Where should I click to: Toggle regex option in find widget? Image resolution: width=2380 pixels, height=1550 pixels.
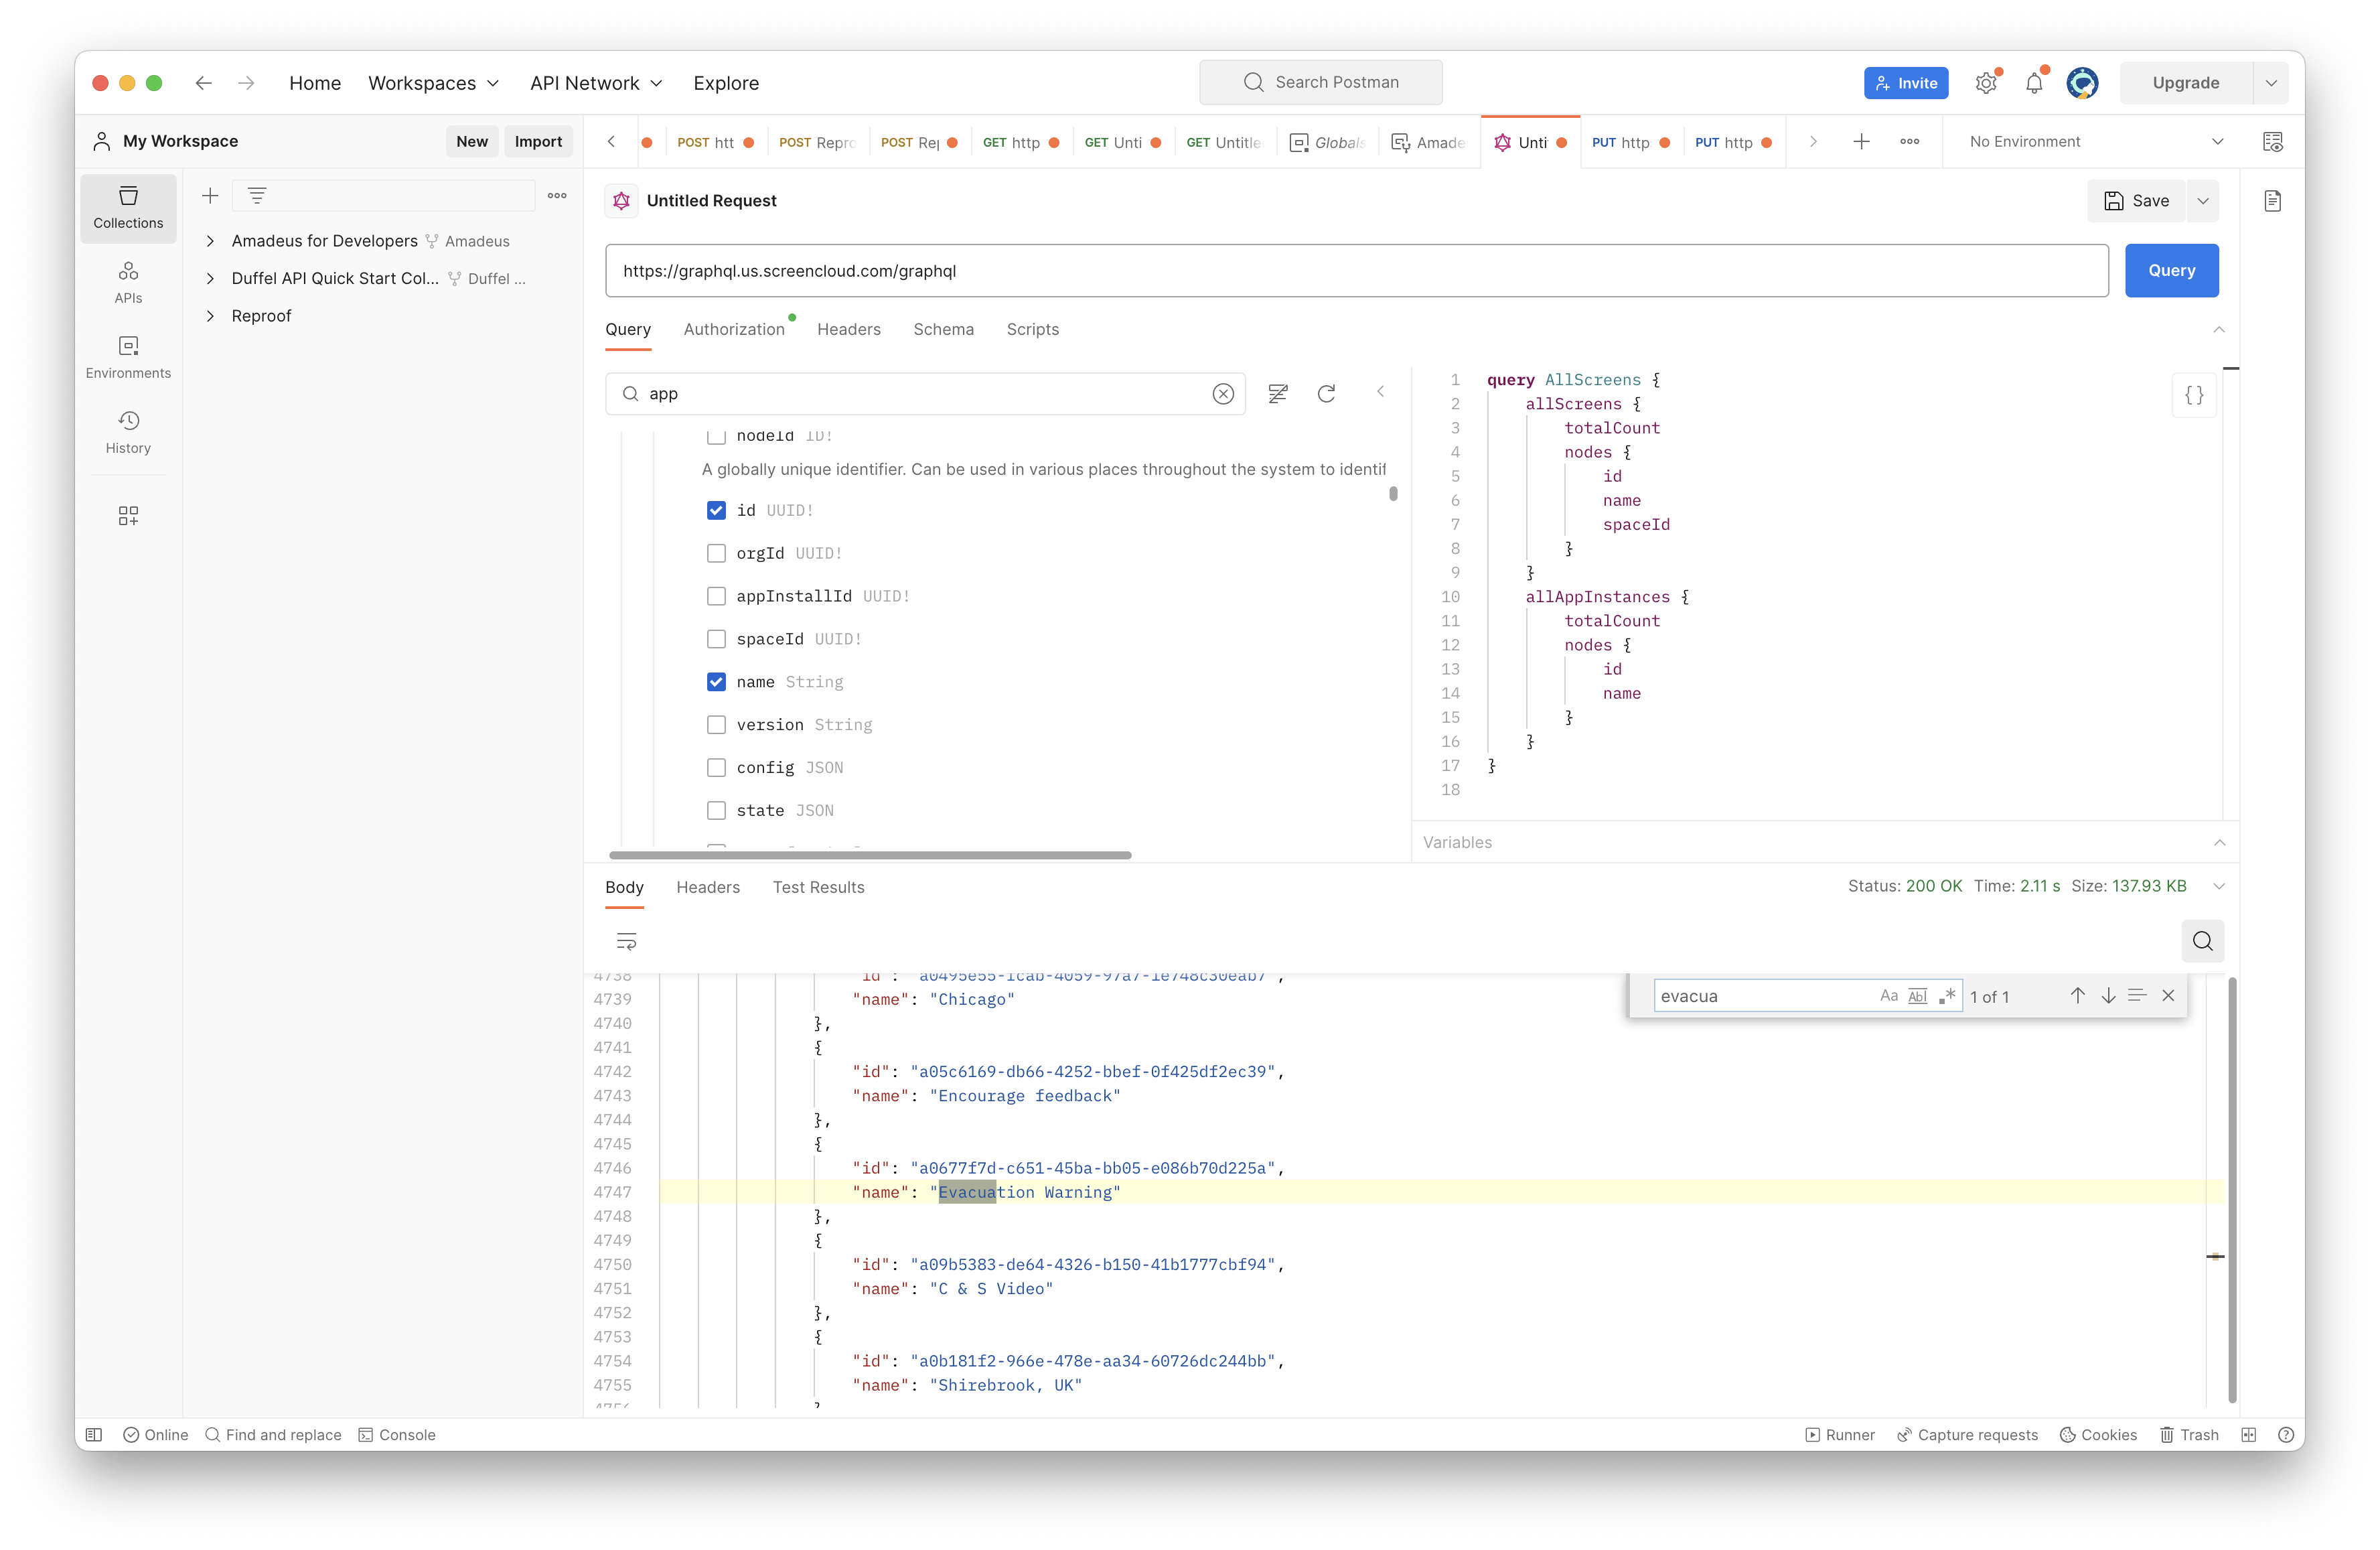click(x=1947, y=996)
